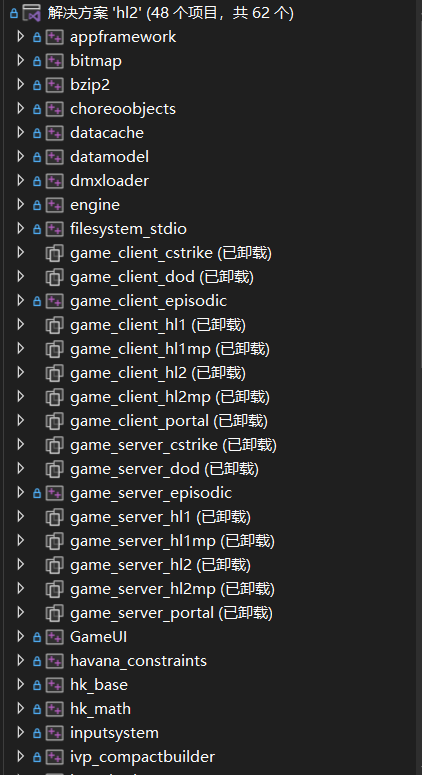Expand the game_client_episodic project arrow
Image resolution: width=422 pixels, height=775 pixels.
[20, 301]
